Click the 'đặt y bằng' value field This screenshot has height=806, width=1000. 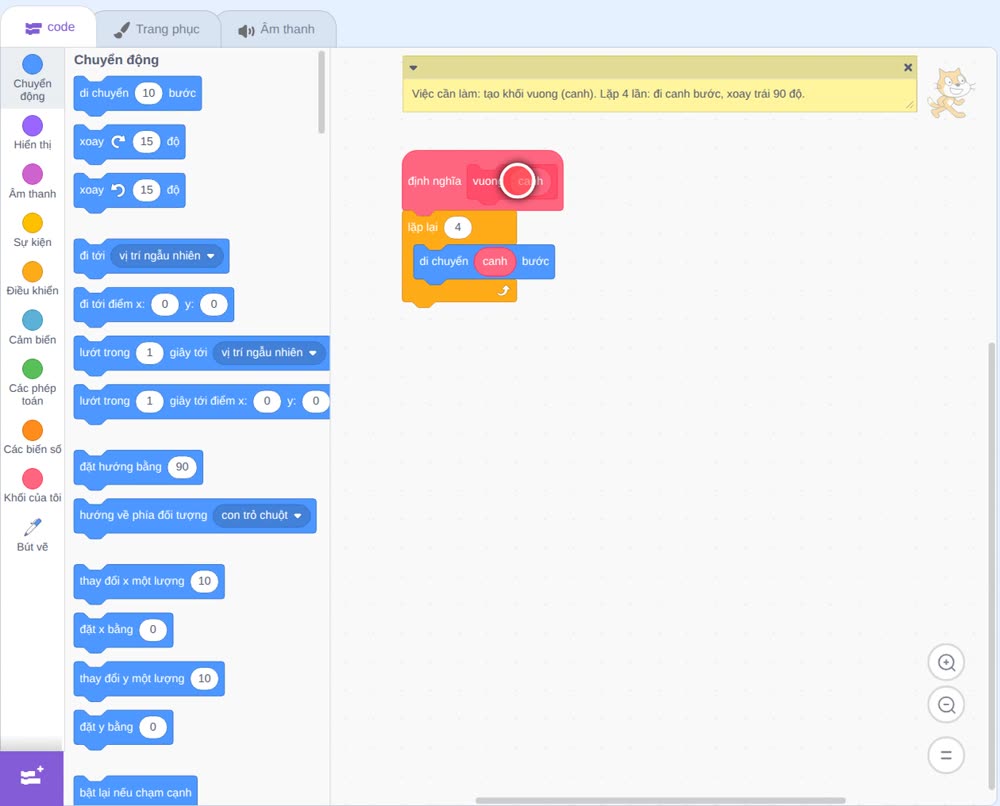[153, 727]
